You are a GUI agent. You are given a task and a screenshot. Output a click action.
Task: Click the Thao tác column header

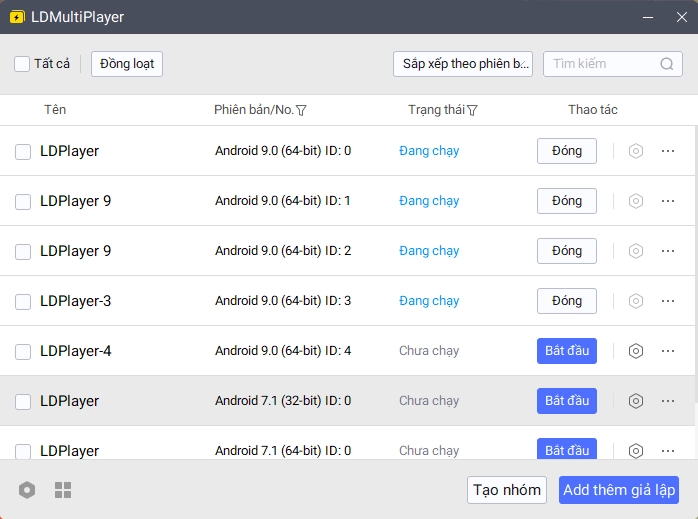coord(592,110)
